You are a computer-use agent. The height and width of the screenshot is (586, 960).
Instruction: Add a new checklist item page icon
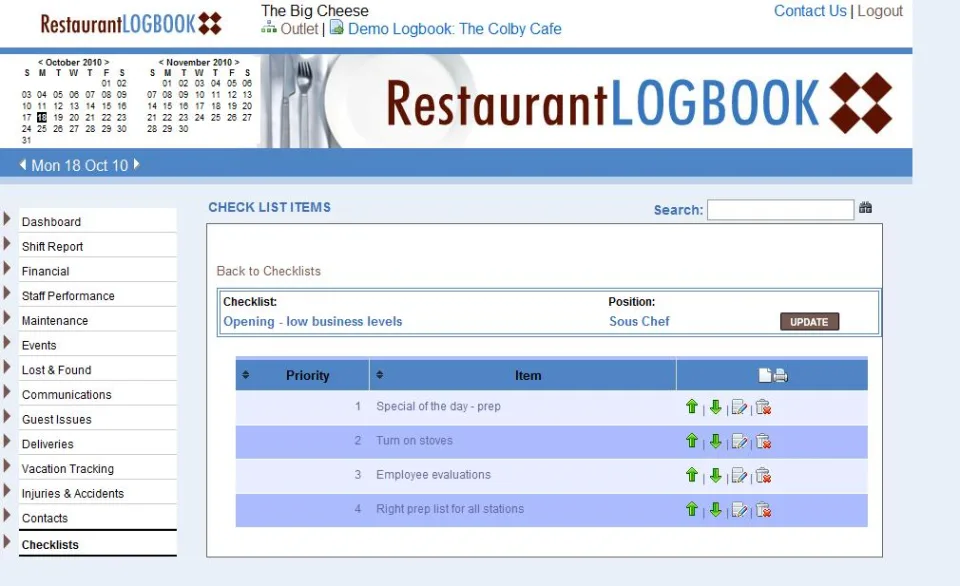tap(765, 375)
